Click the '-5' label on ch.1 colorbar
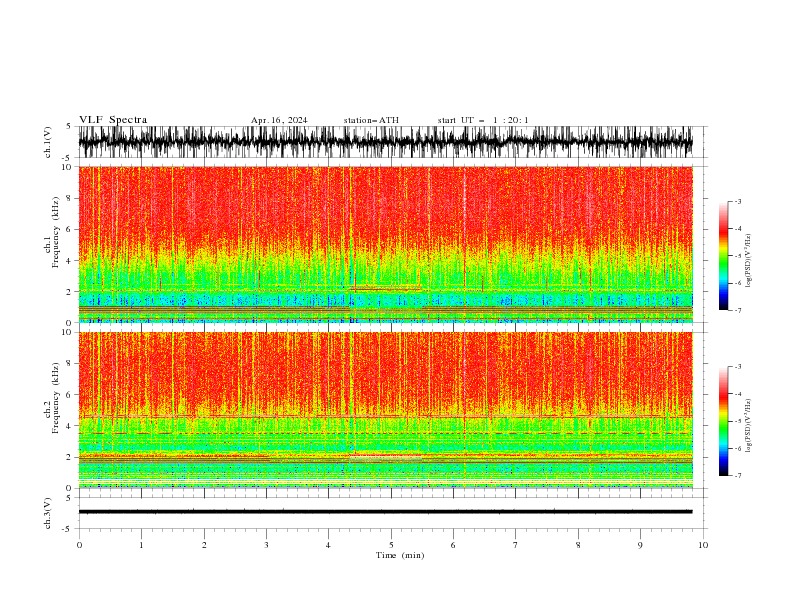Screen dimensions: 792x612 pyautogui.click(x=737, y=256)
